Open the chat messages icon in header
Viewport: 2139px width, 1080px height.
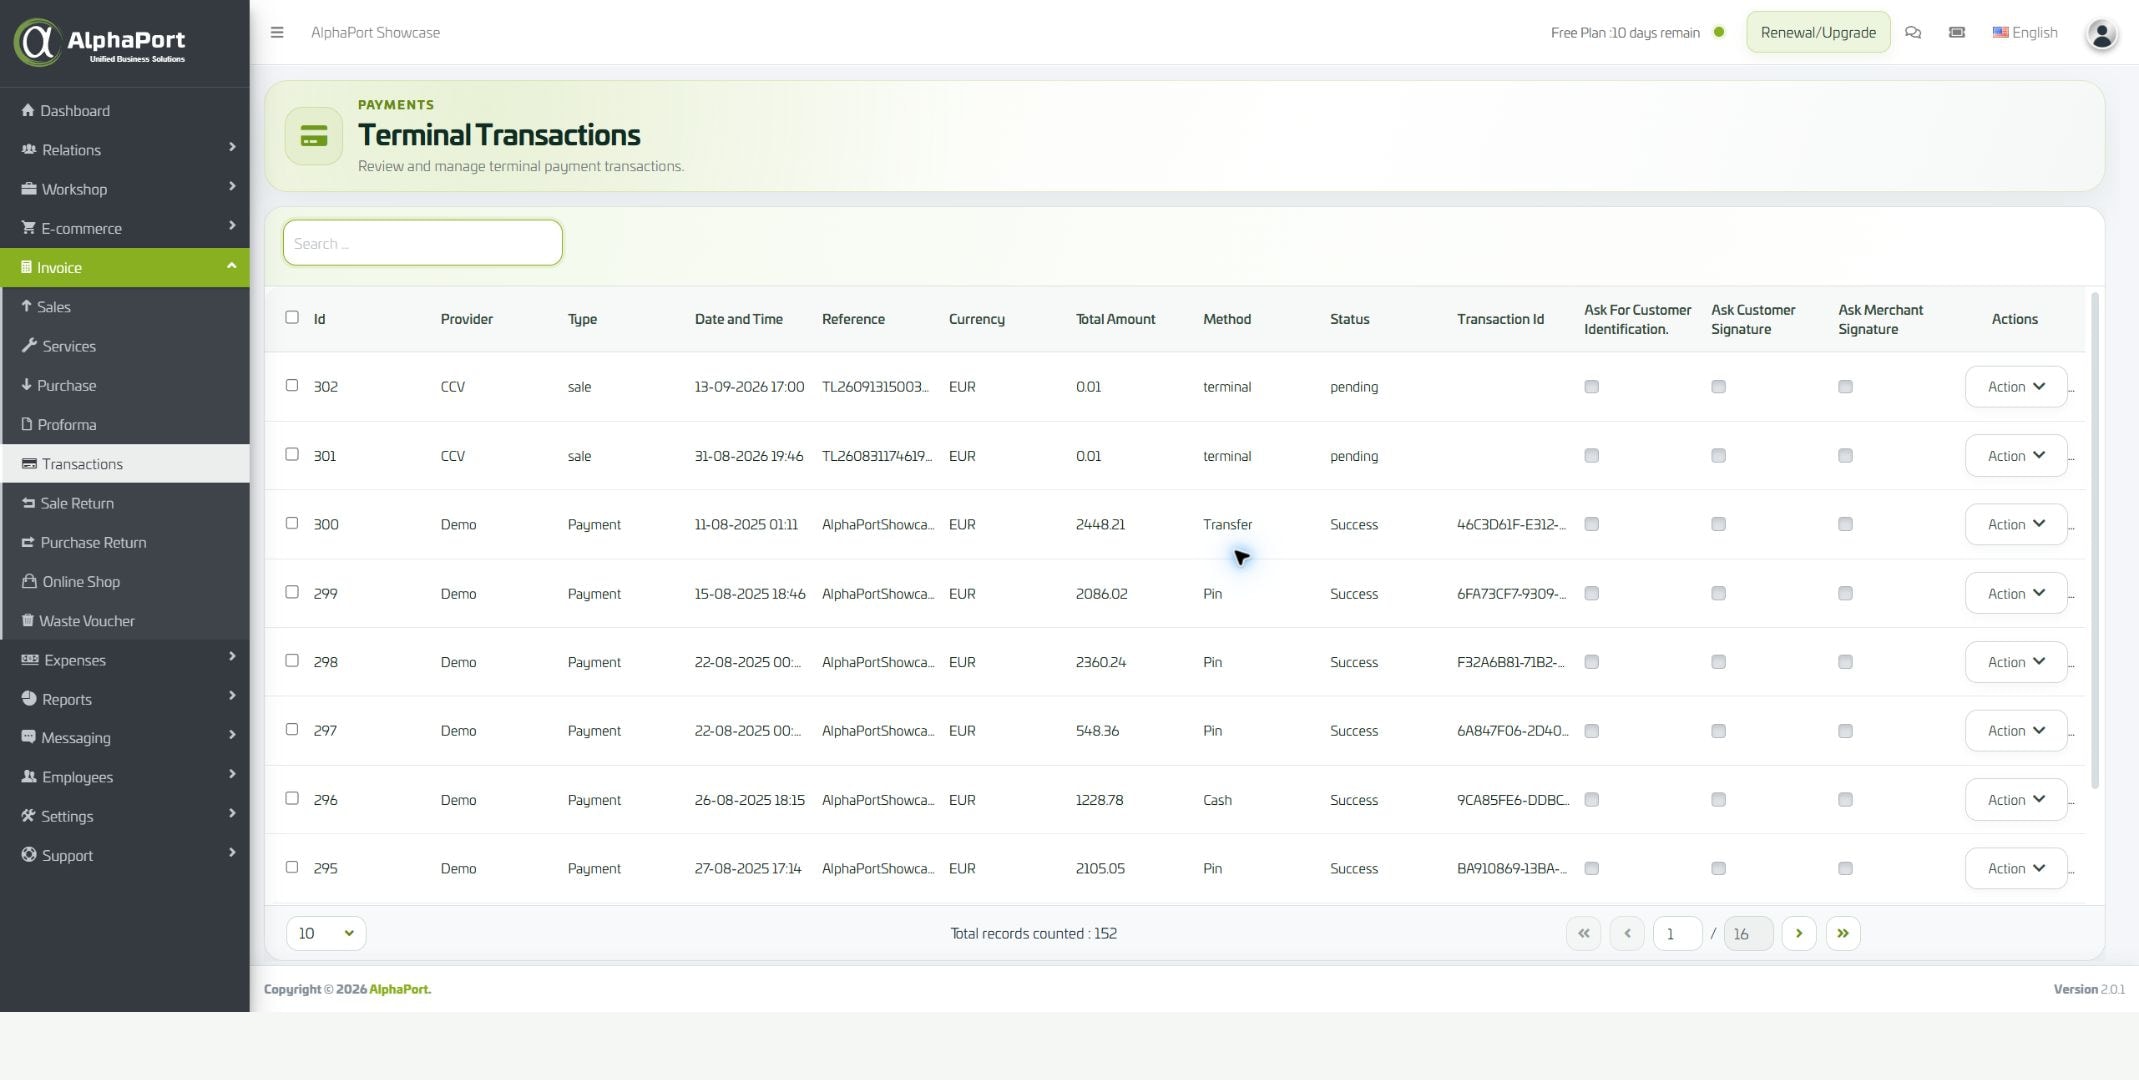click(x=1913, y=32)
